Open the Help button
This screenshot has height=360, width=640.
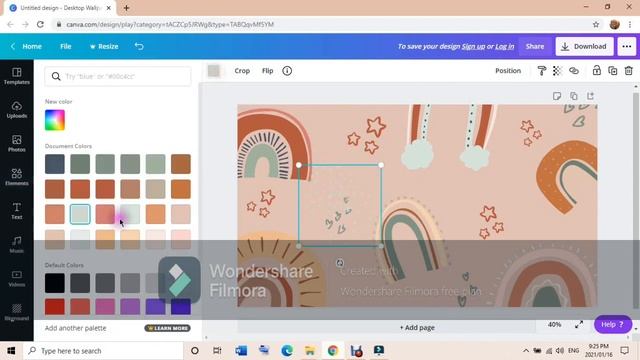click(613, 324)
